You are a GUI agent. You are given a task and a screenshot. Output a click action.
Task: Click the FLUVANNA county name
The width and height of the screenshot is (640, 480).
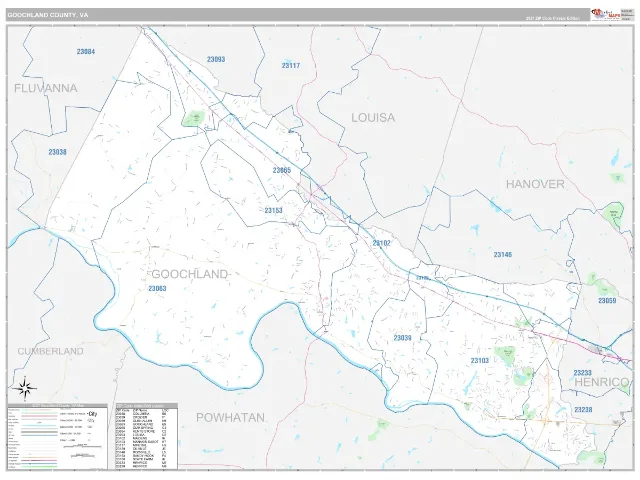[46, 89]
